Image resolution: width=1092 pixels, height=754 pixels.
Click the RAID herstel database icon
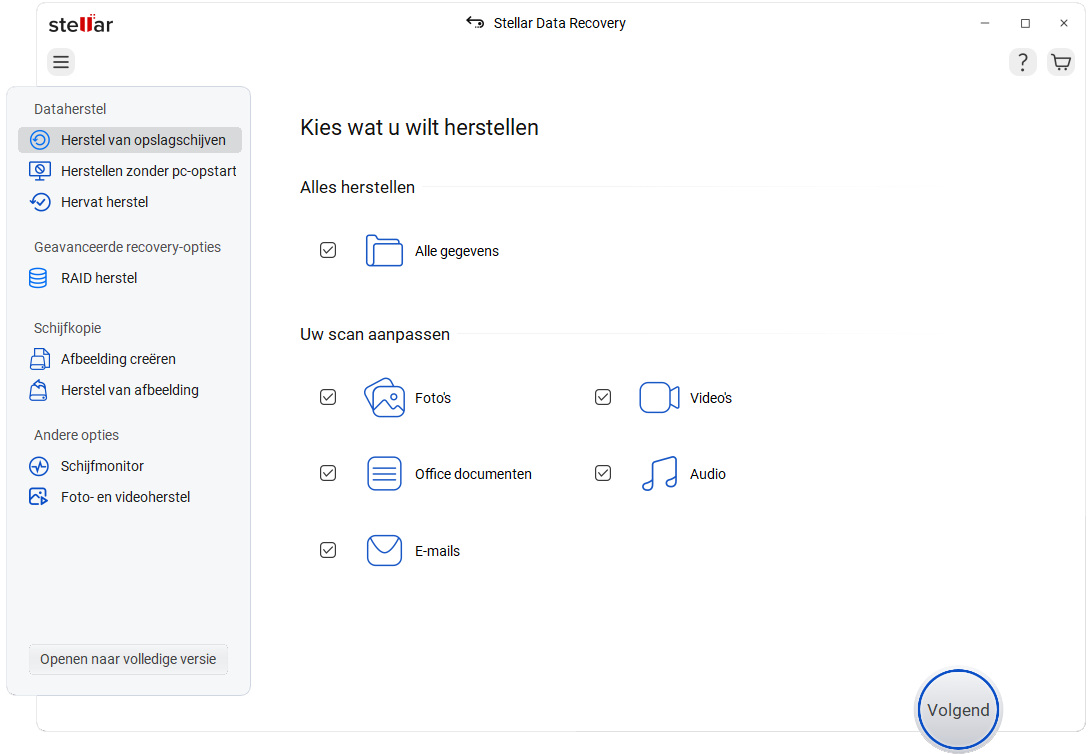(38, 278)
